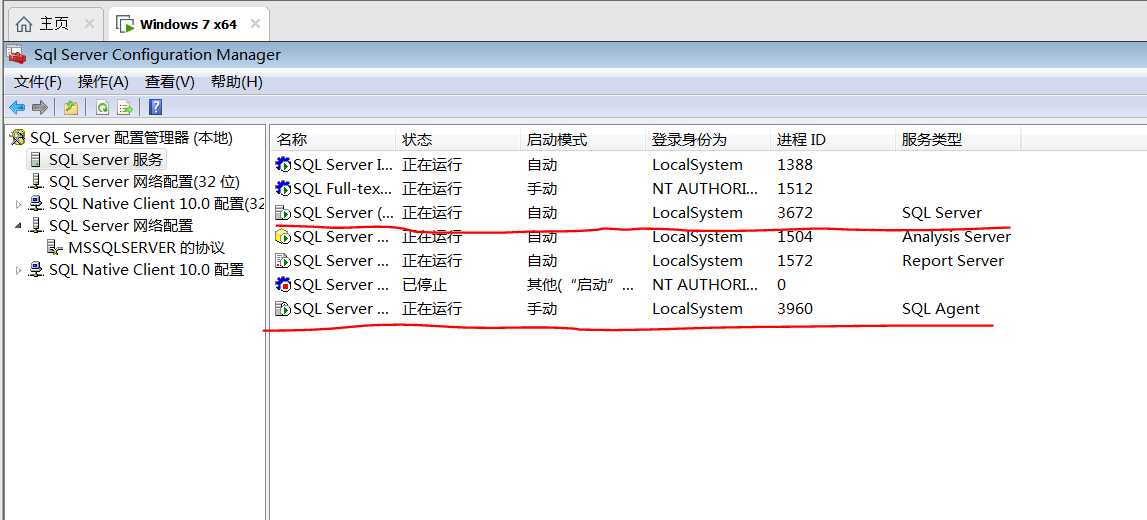Click process ID 1388

(x=794, y=165)
